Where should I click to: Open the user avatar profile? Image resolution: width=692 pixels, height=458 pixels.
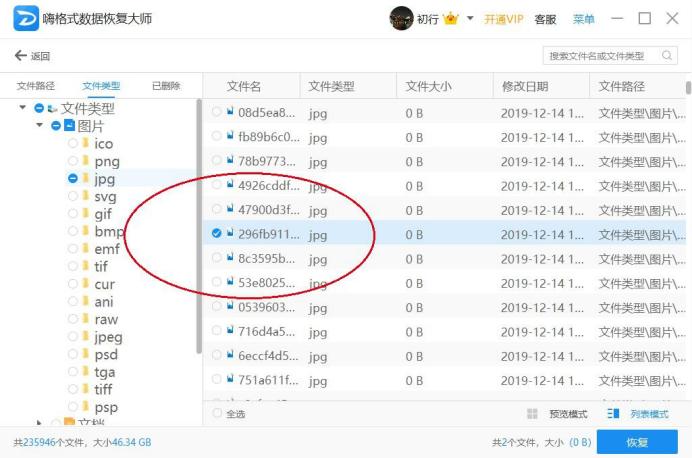click(x=401, y=19)
